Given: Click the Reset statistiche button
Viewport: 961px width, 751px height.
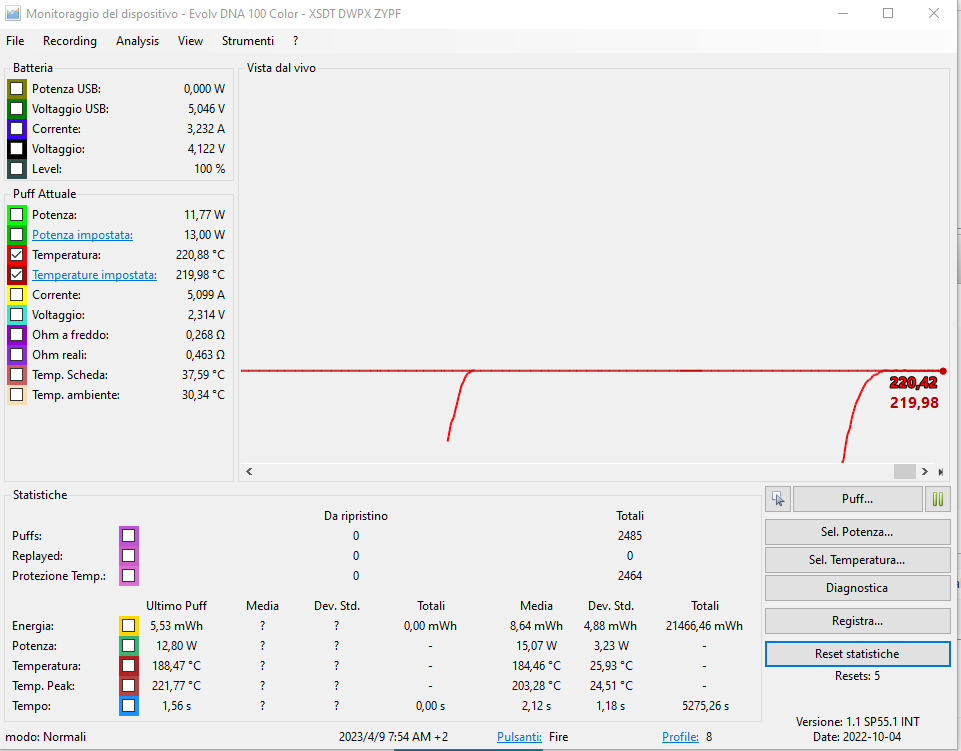Looking at the screenshot, I should [857, 654].
